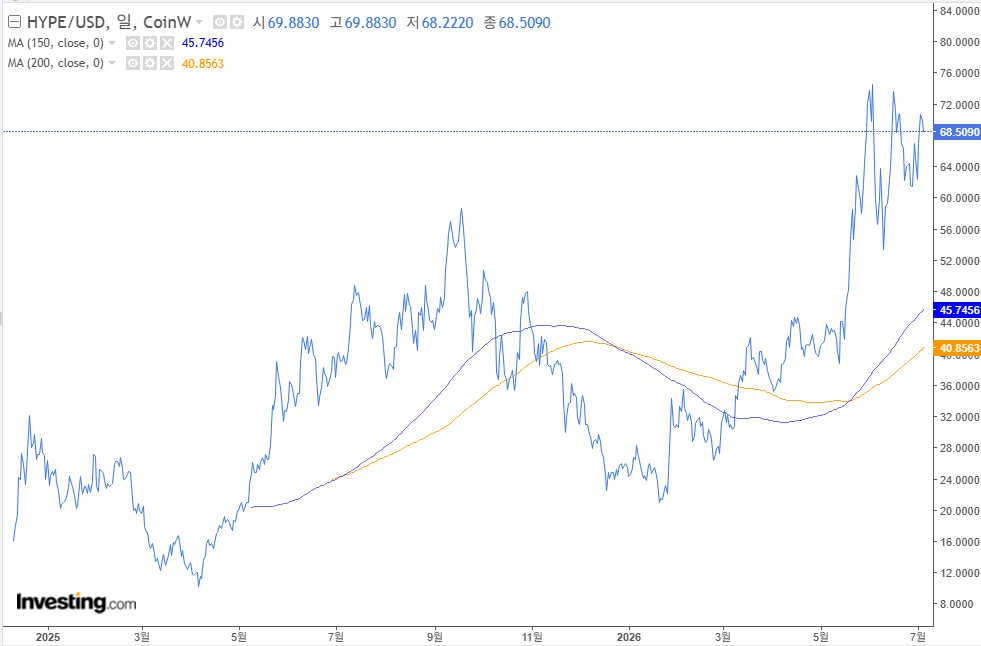Click the 72.0000 price axis label

click(960, 104)
